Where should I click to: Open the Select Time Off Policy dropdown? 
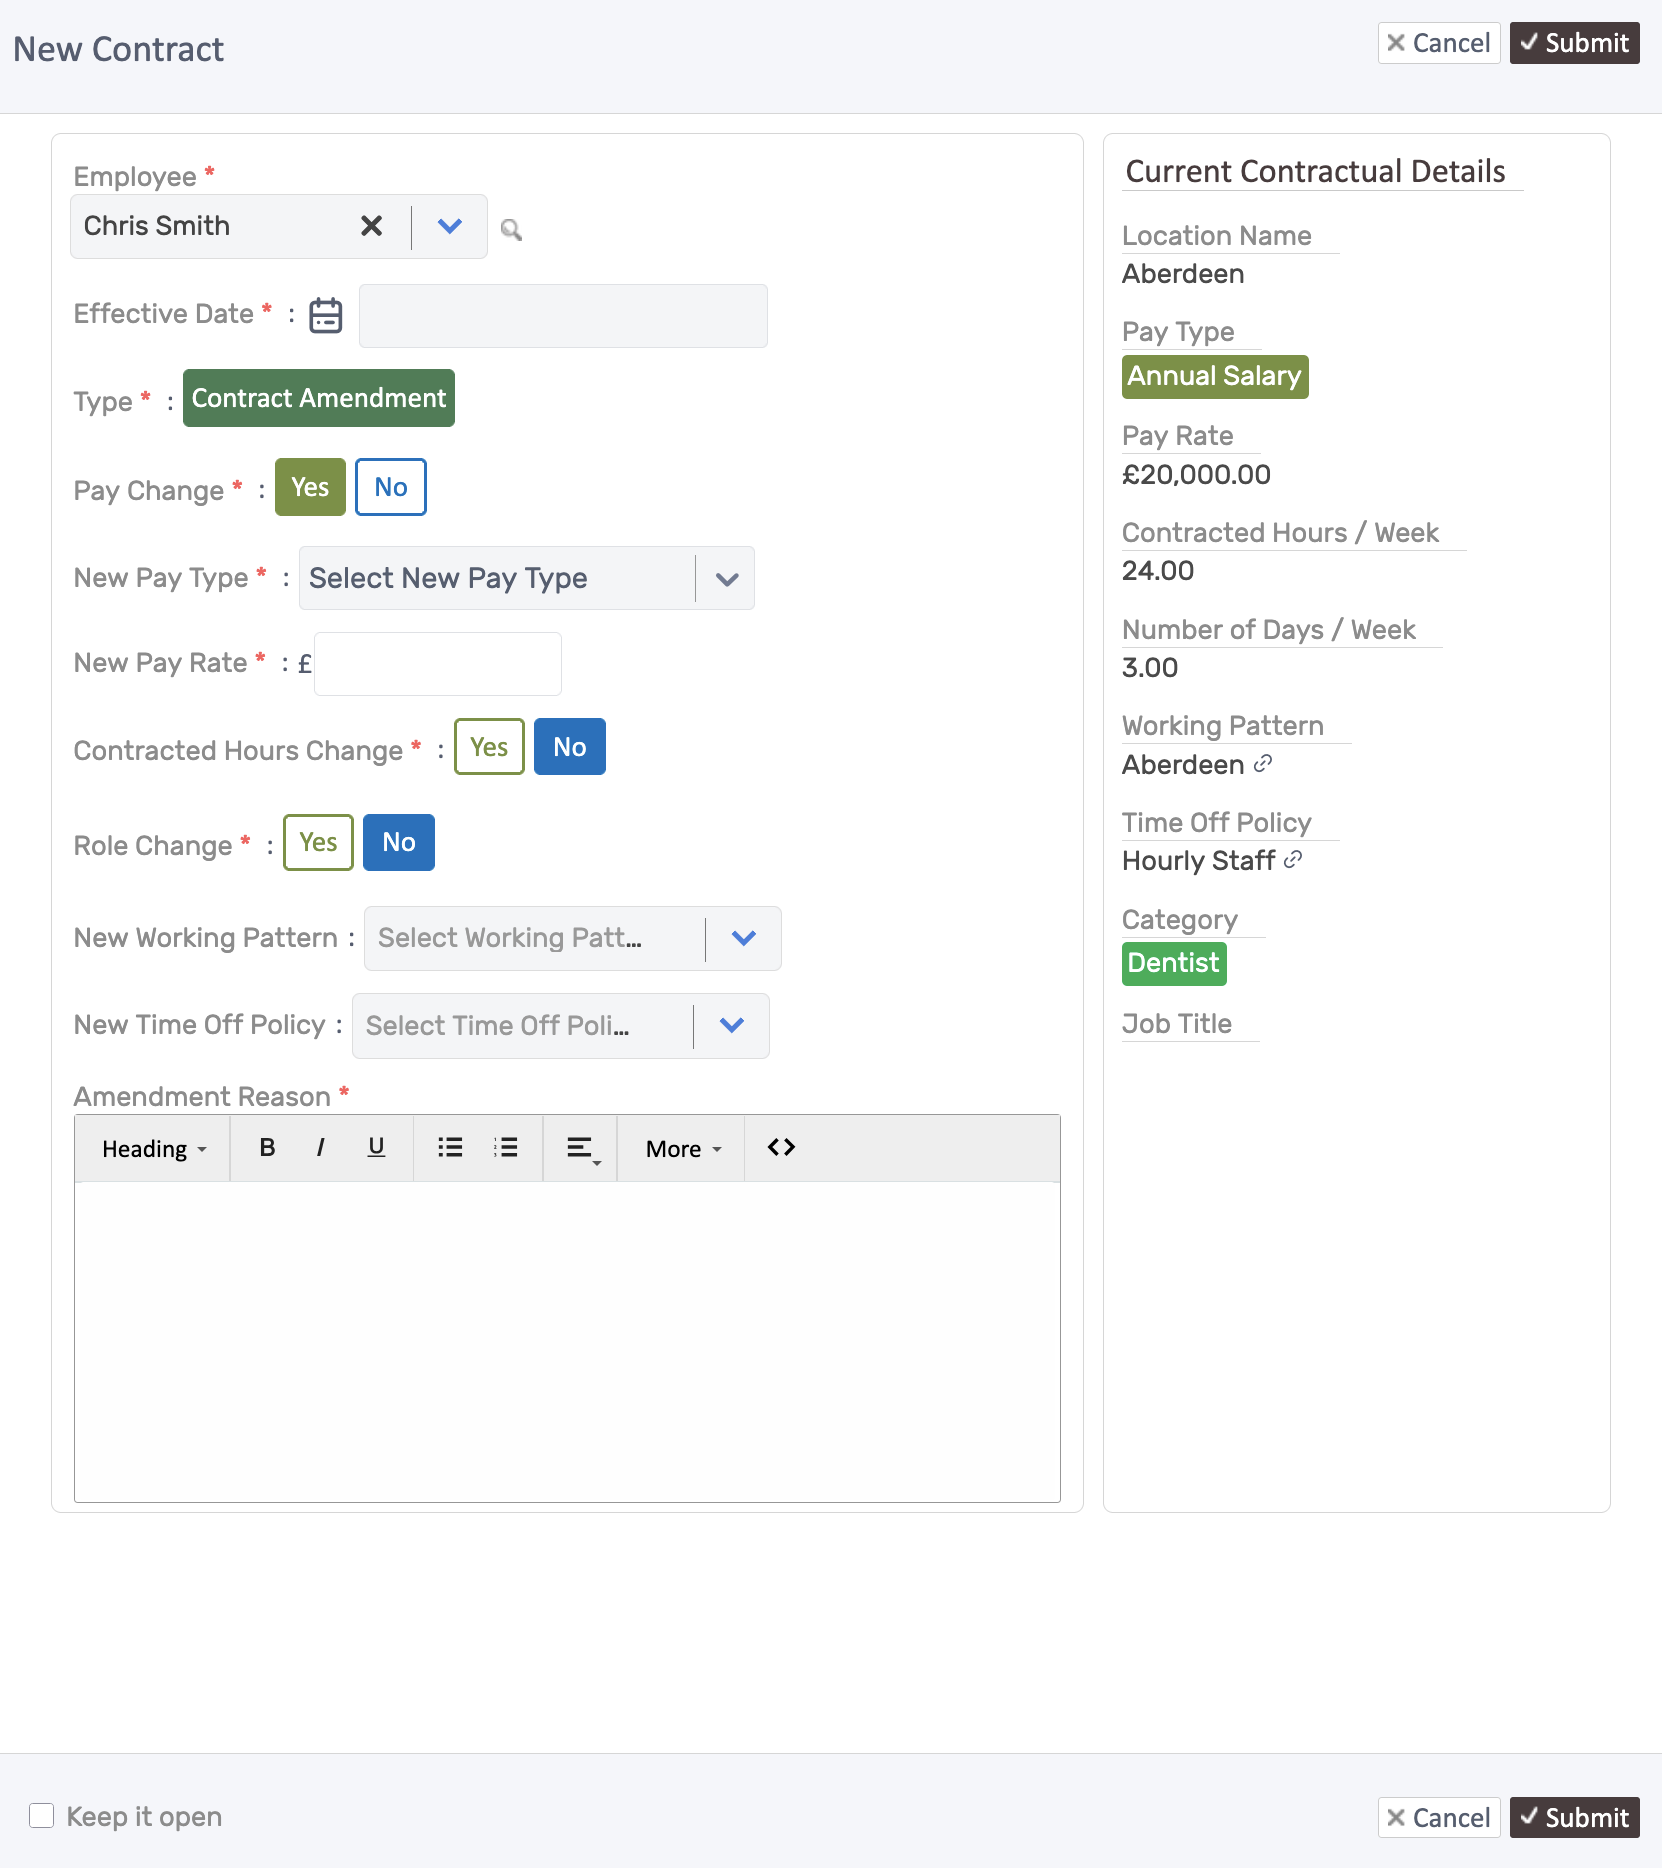point(731,1025)
